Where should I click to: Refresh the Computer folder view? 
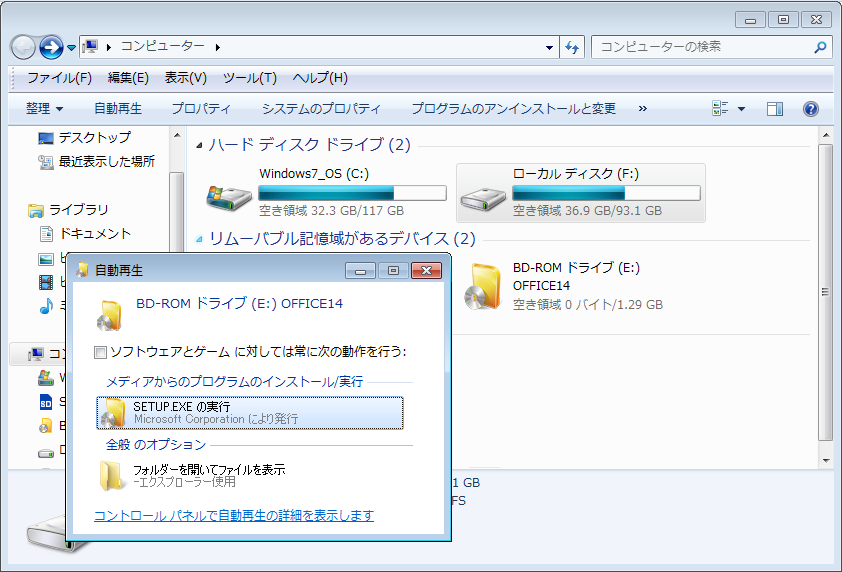572,47
